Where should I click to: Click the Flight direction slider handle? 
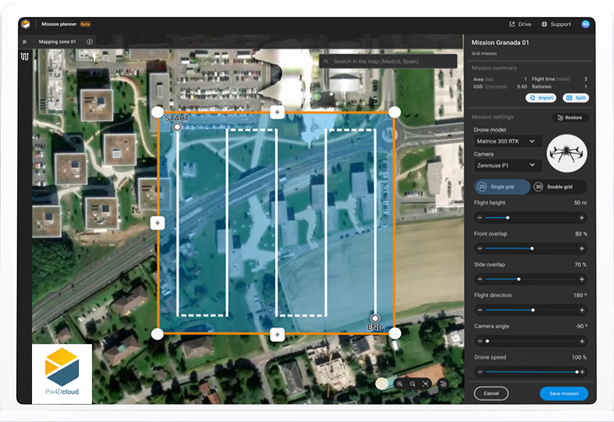coord(533,310)
